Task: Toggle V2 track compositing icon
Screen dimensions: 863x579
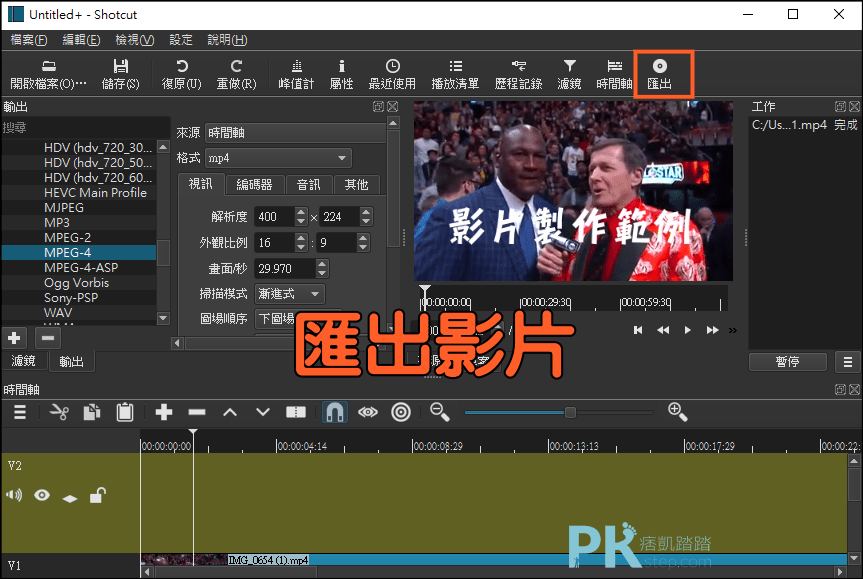Action: click(x=70, y=498)
